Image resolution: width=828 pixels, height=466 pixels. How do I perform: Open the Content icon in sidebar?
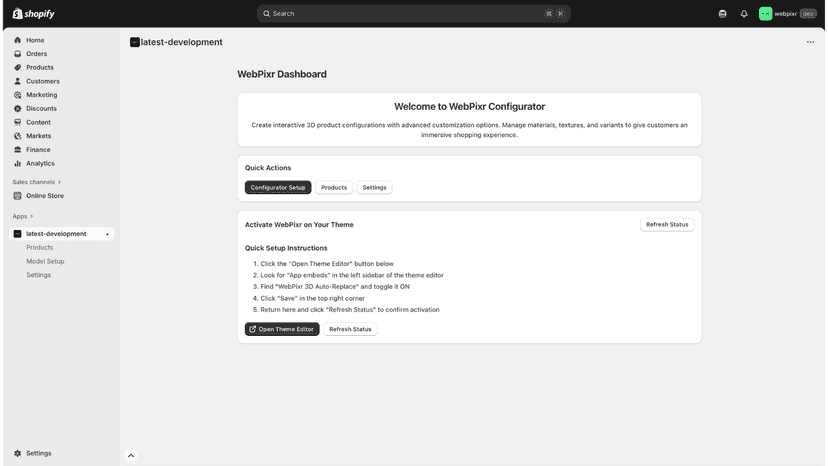(17, 122)
